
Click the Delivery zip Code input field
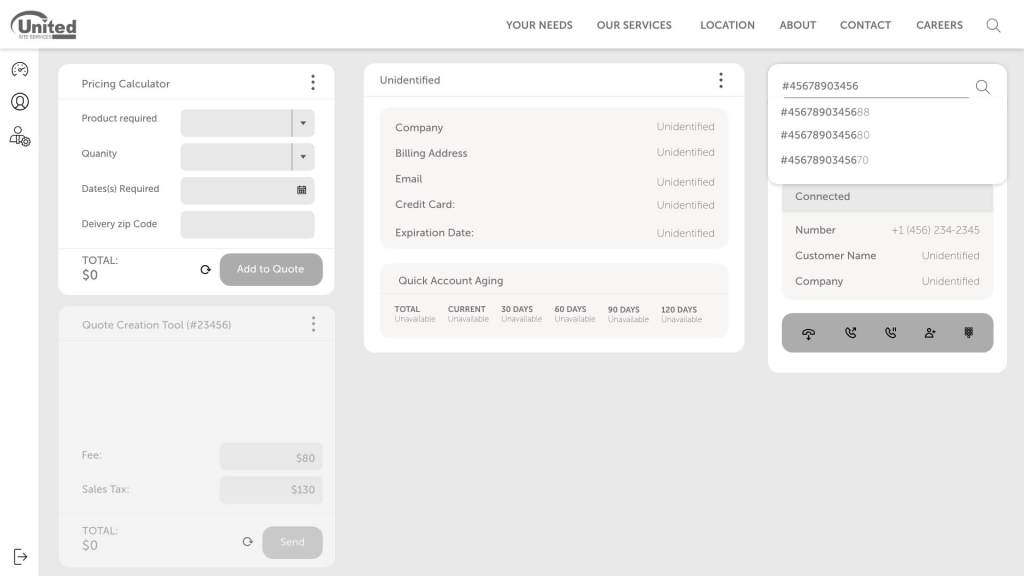[247, 224]
